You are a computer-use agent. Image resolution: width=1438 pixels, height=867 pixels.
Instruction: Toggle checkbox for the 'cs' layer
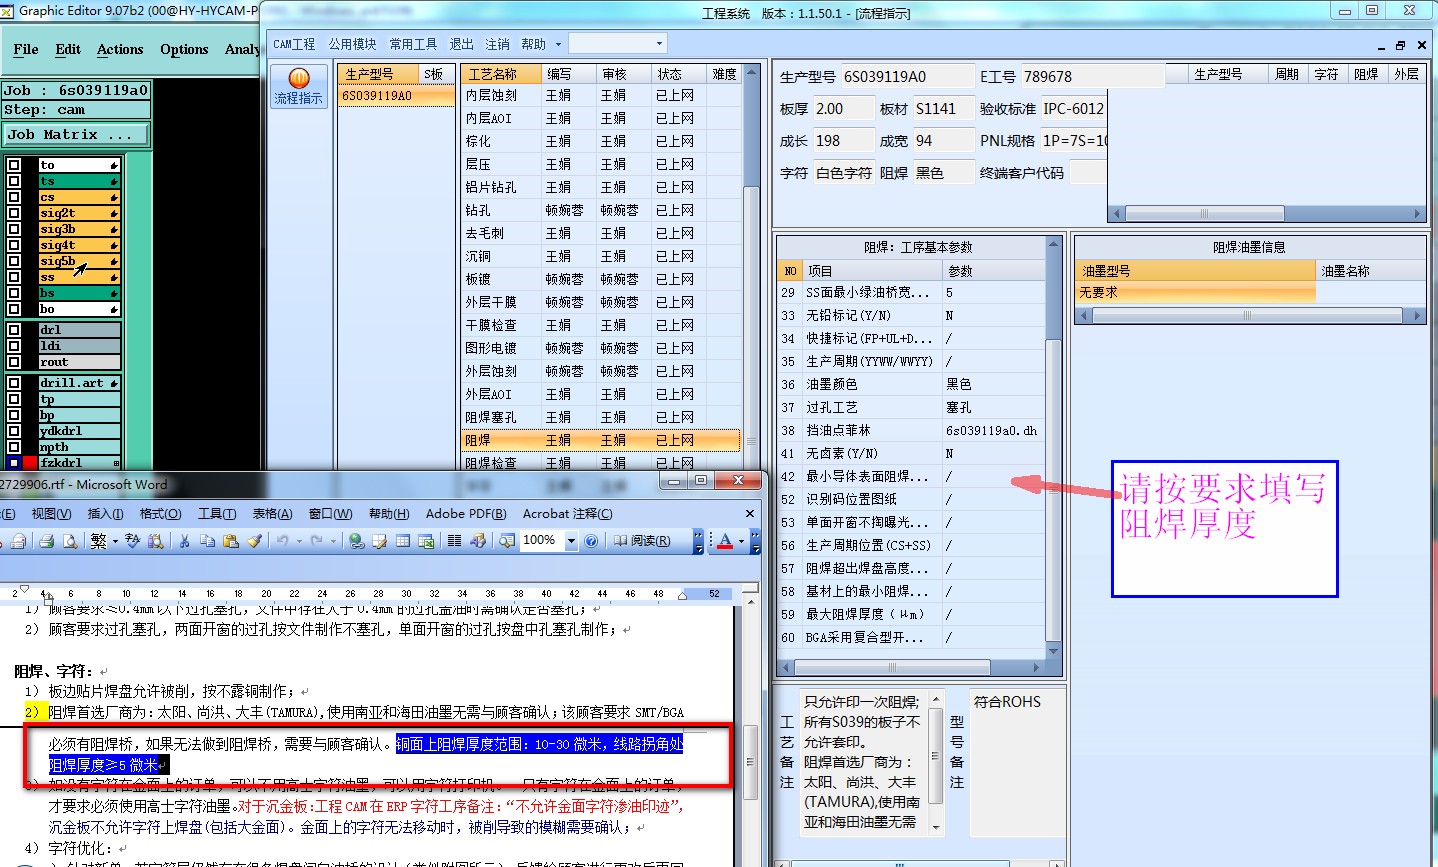[x=14, y=197]
